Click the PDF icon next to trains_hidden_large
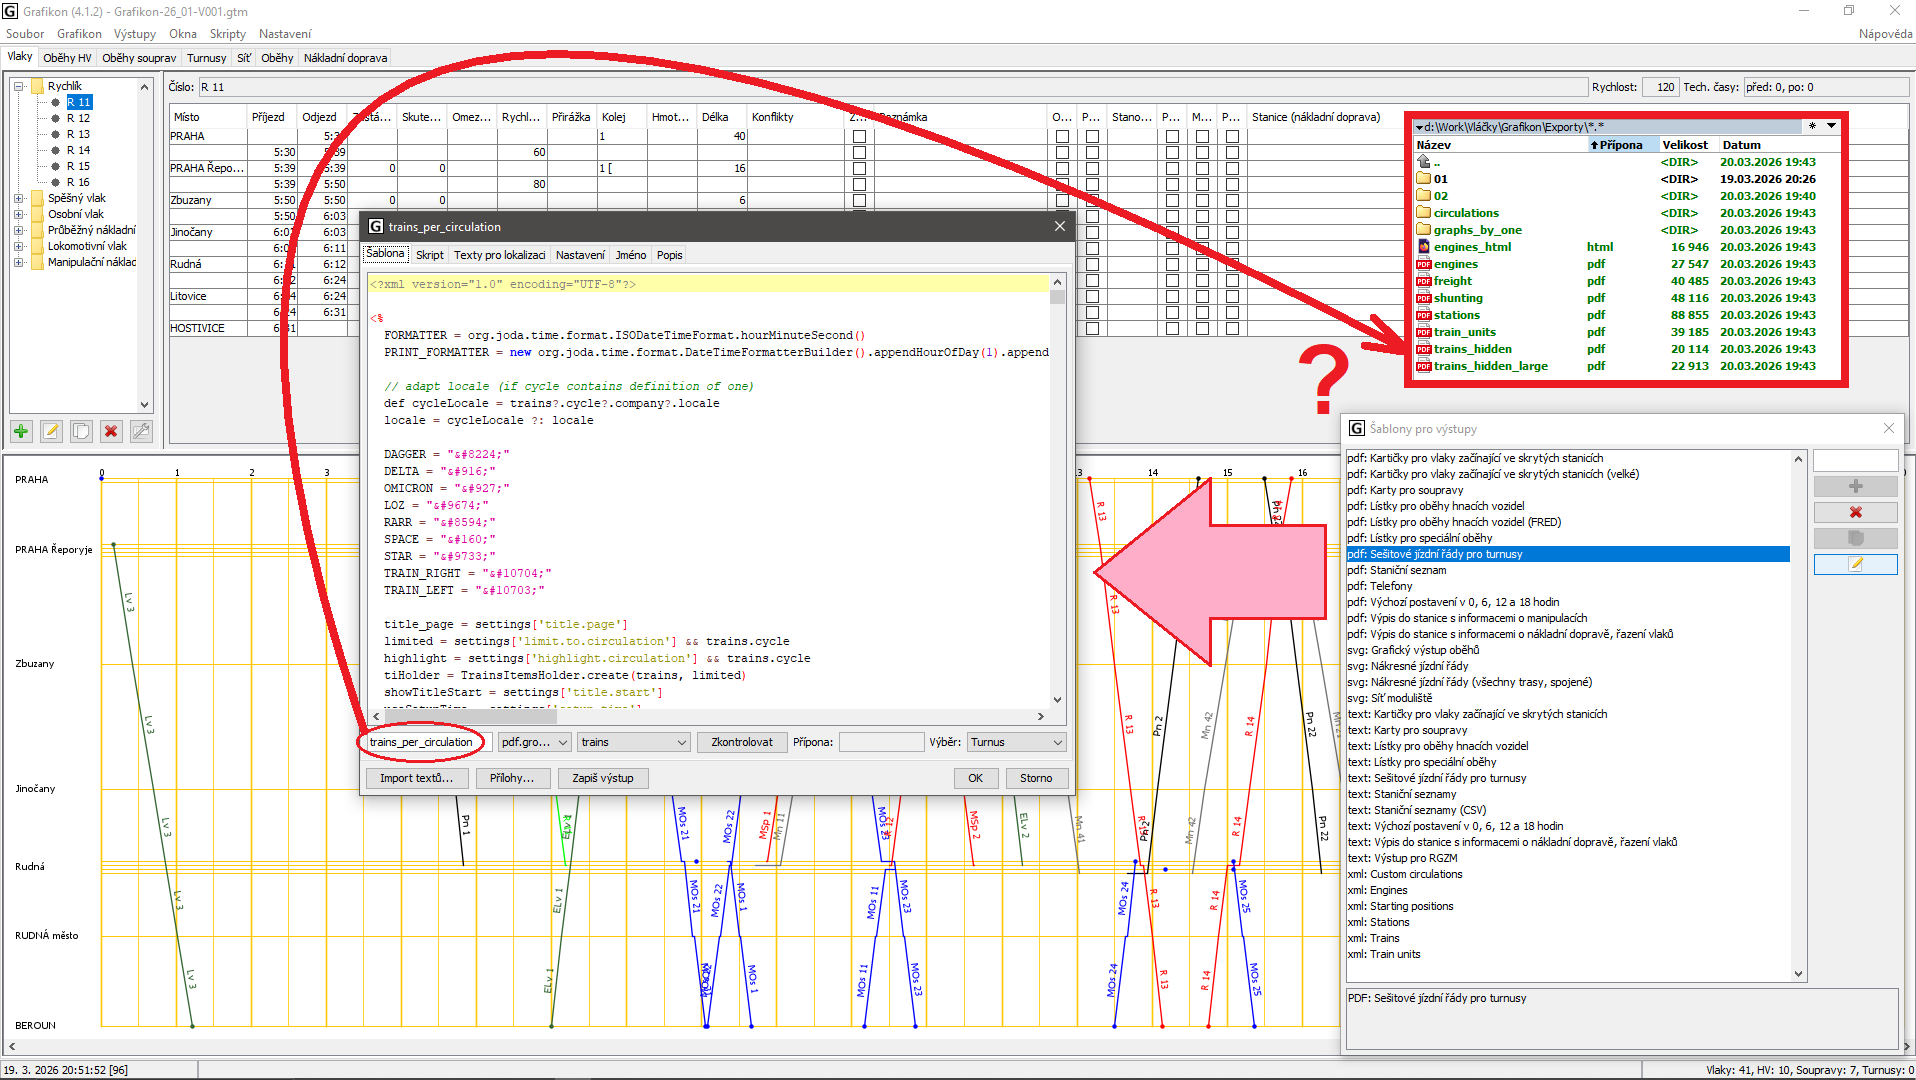The image size is (1916, 1080). (x=1423, y=366)
